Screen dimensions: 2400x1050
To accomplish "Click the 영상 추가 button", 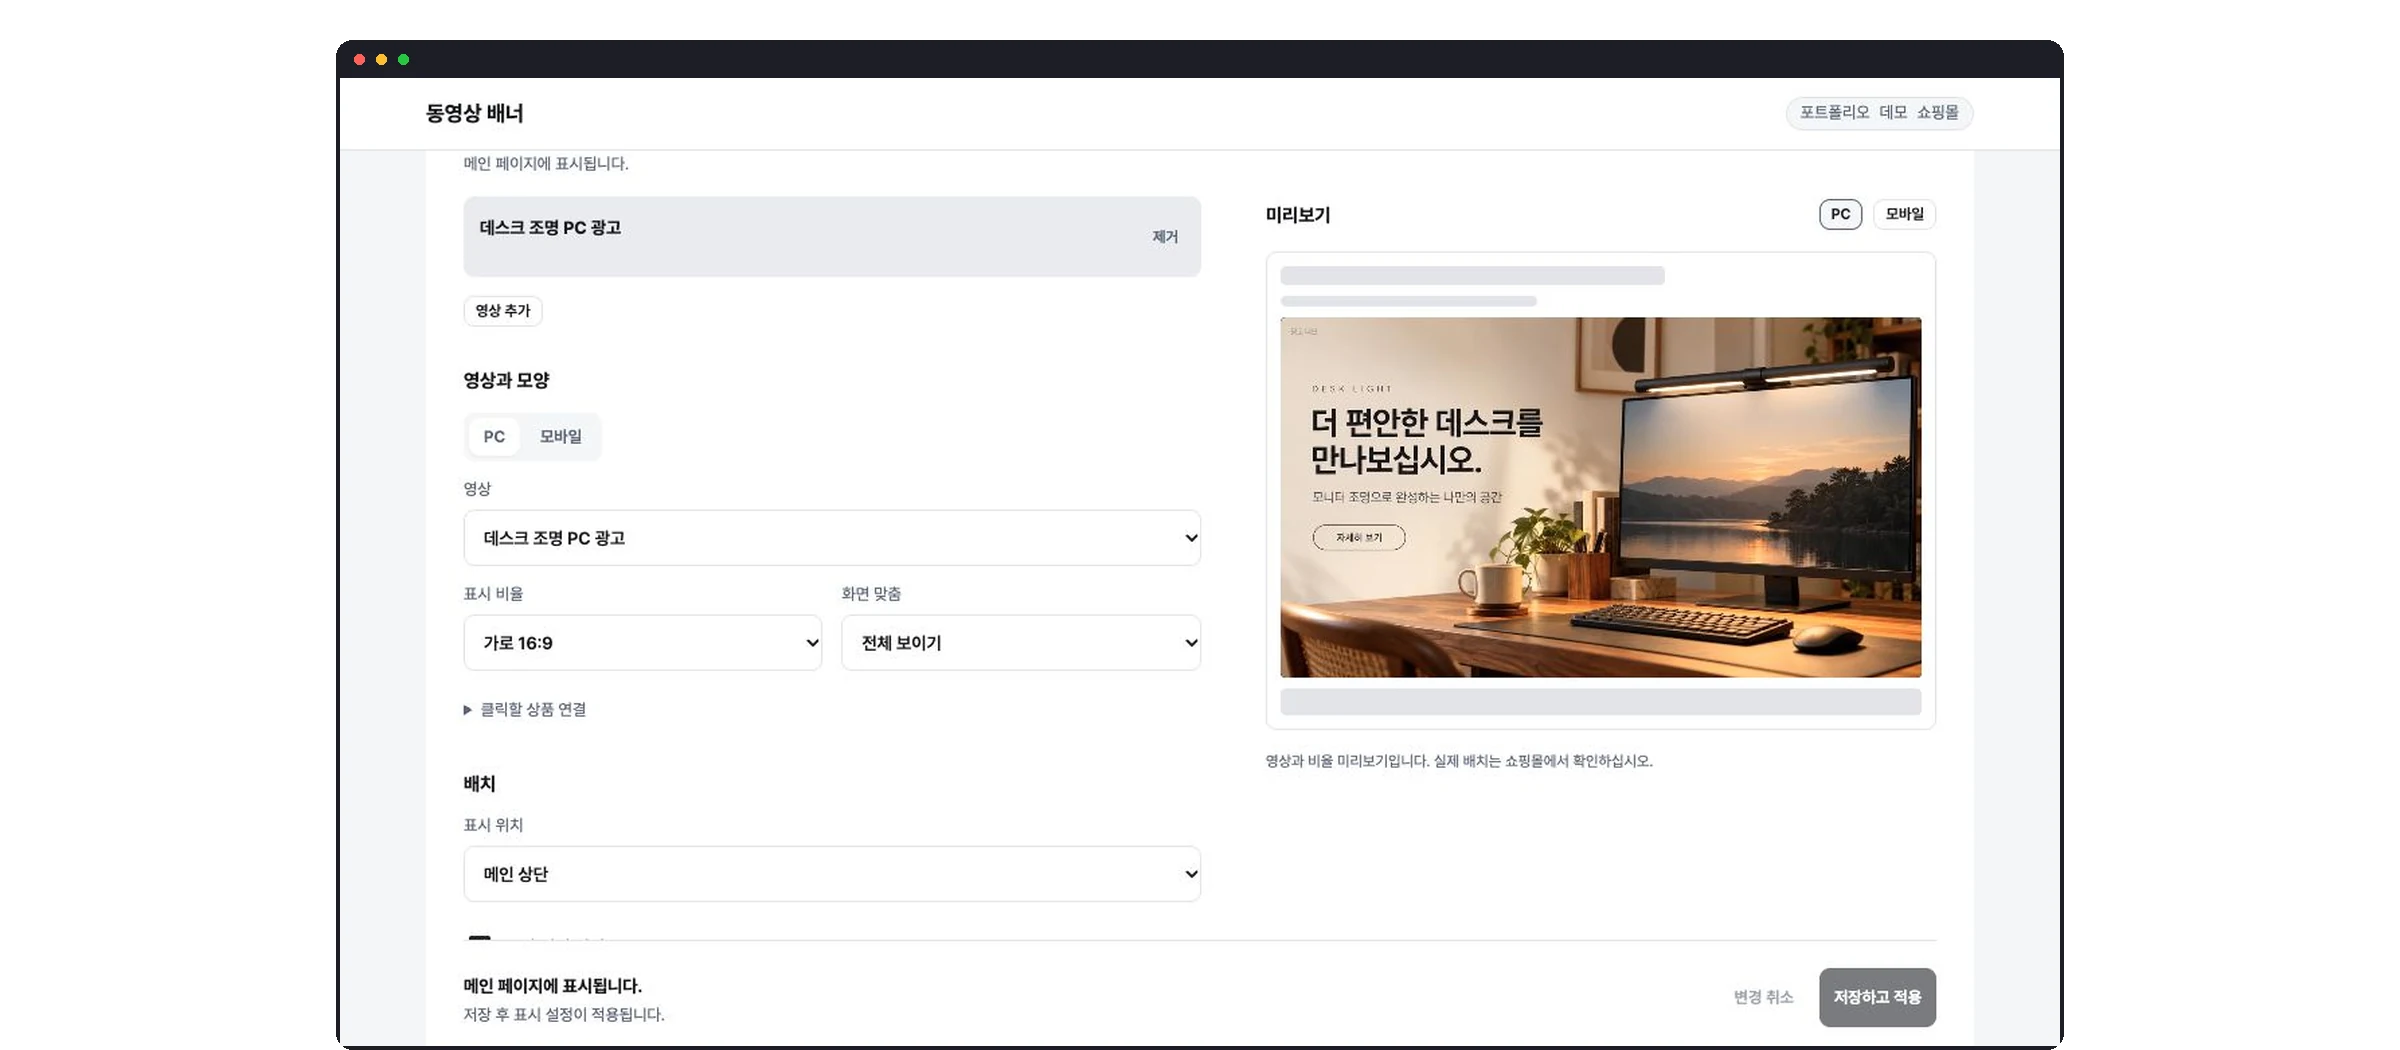I will coord(503,311).
